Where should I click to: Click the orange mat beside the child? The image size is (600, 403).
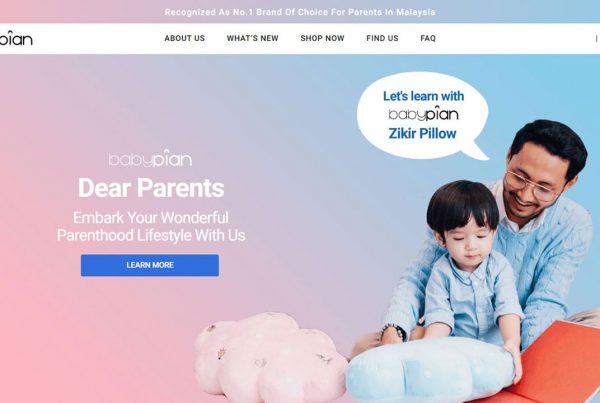click(559, 364)
